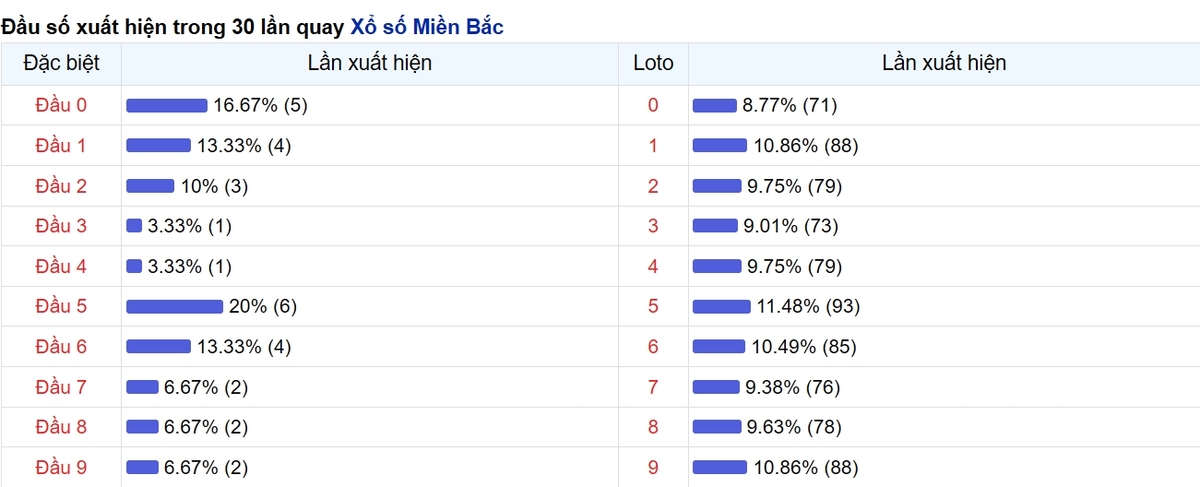Click the 3.33% (1) bar for Đầu 4
Screen dimensions: 1200x487
point(134,266)
